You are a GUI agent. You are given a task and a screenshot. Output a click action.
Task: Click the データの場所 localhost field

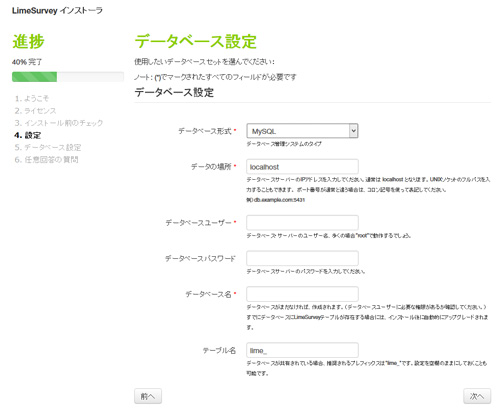[302, 167]
